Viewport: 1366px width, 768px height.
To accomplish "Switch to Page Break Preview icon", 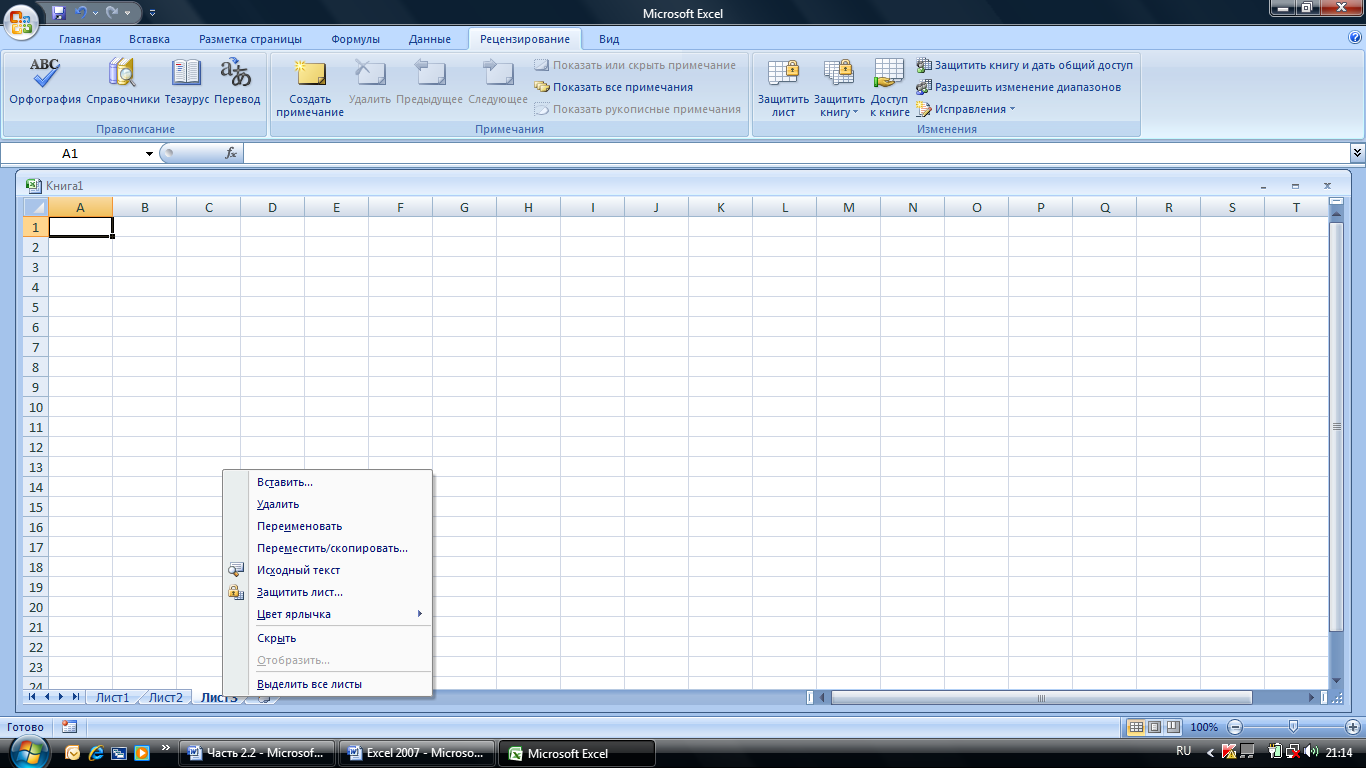I will (1173, 727).
